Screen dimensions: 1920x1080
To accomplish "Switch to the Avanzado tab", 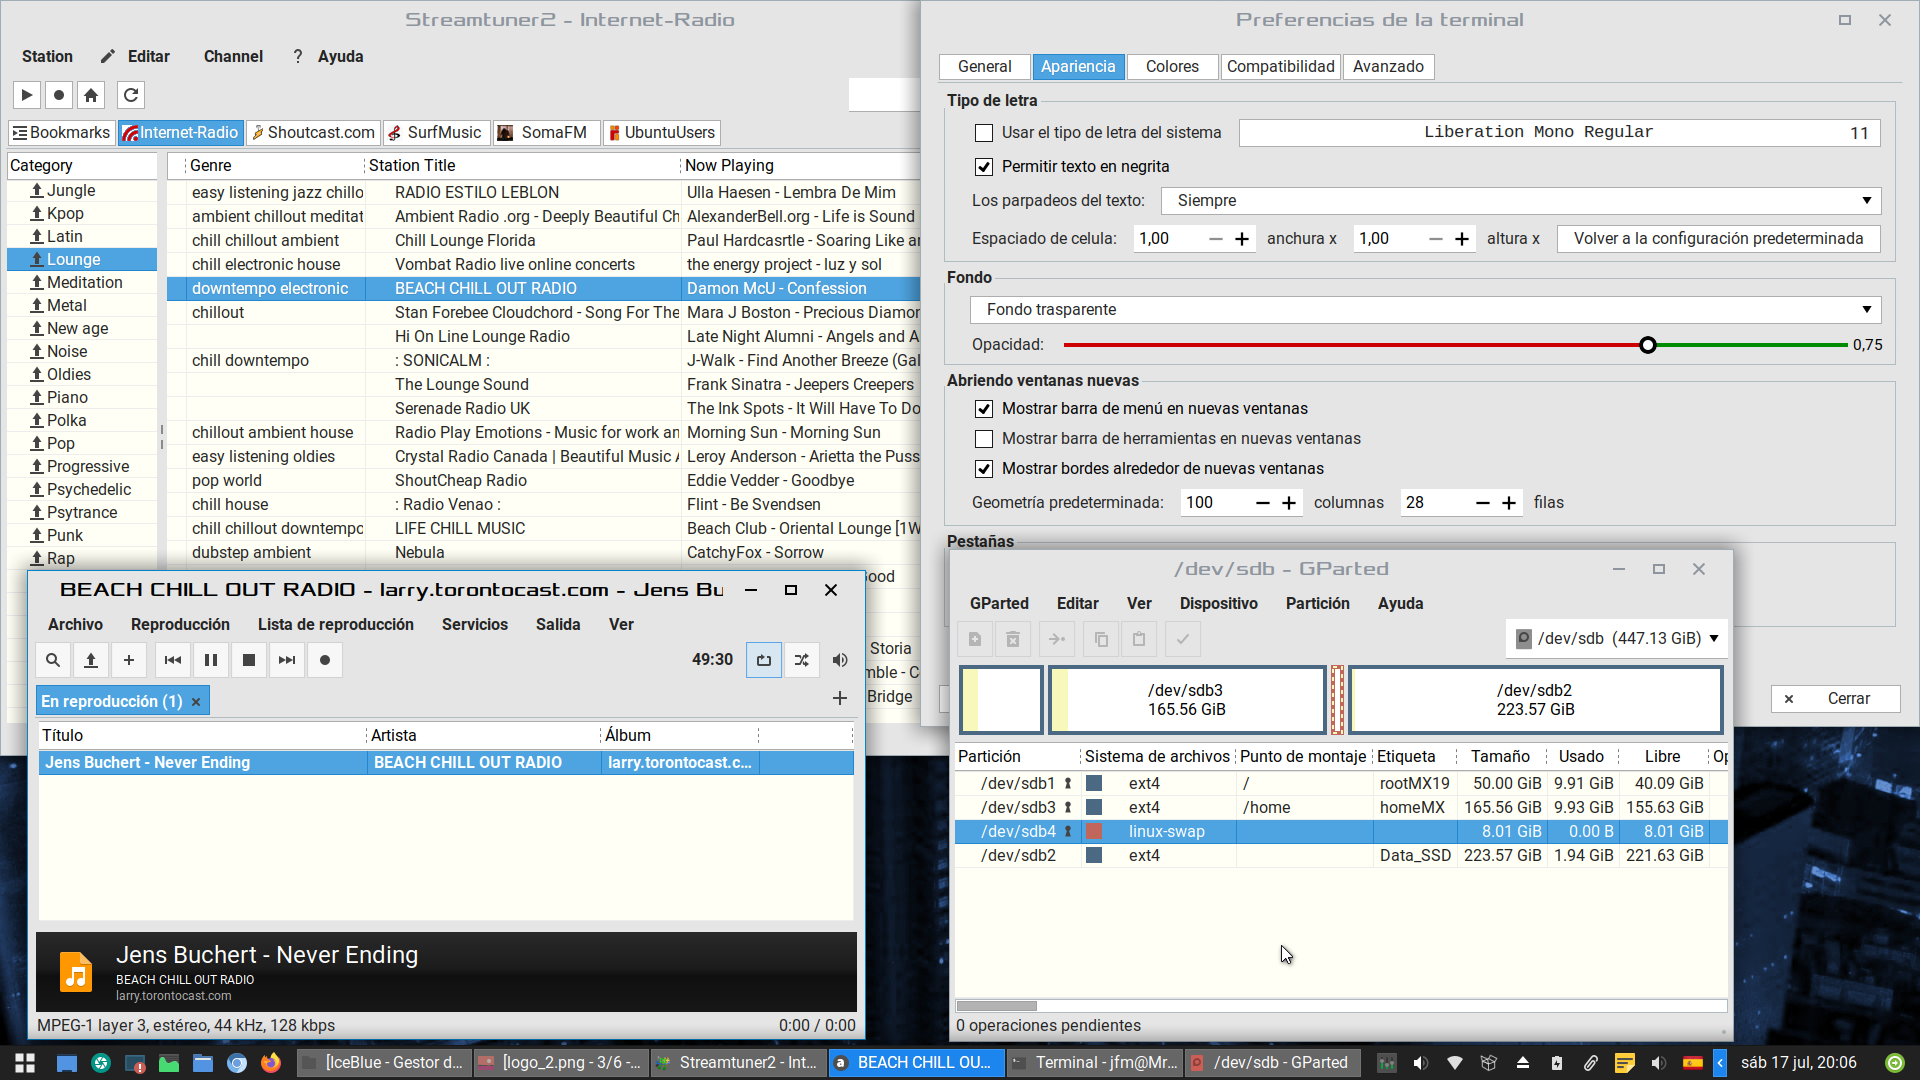I will point(1388,67).
